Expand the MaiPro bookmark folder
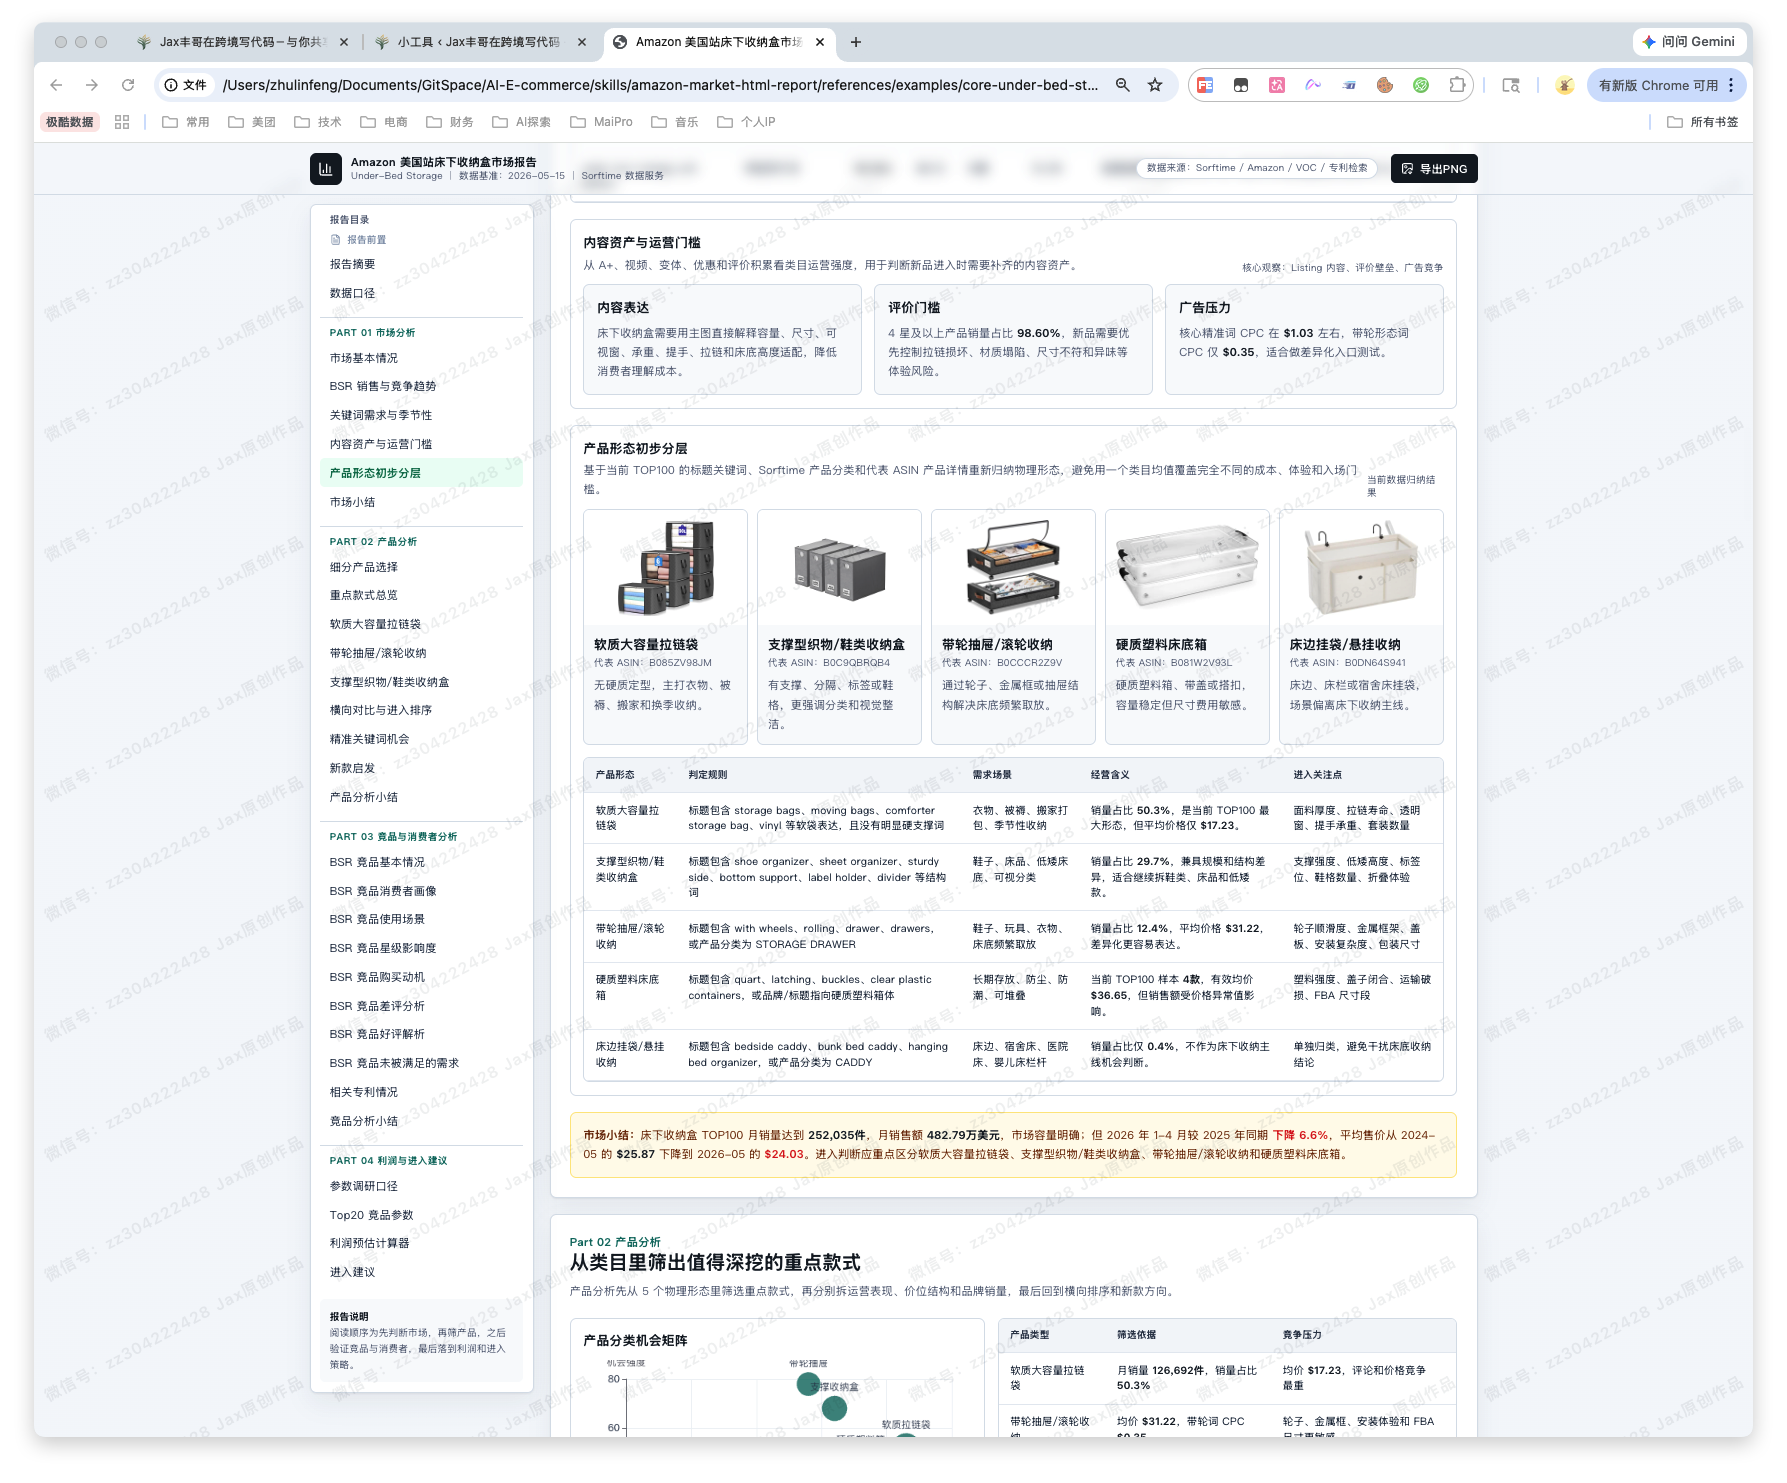1787x1483 pixels. (x=601, y=122)
